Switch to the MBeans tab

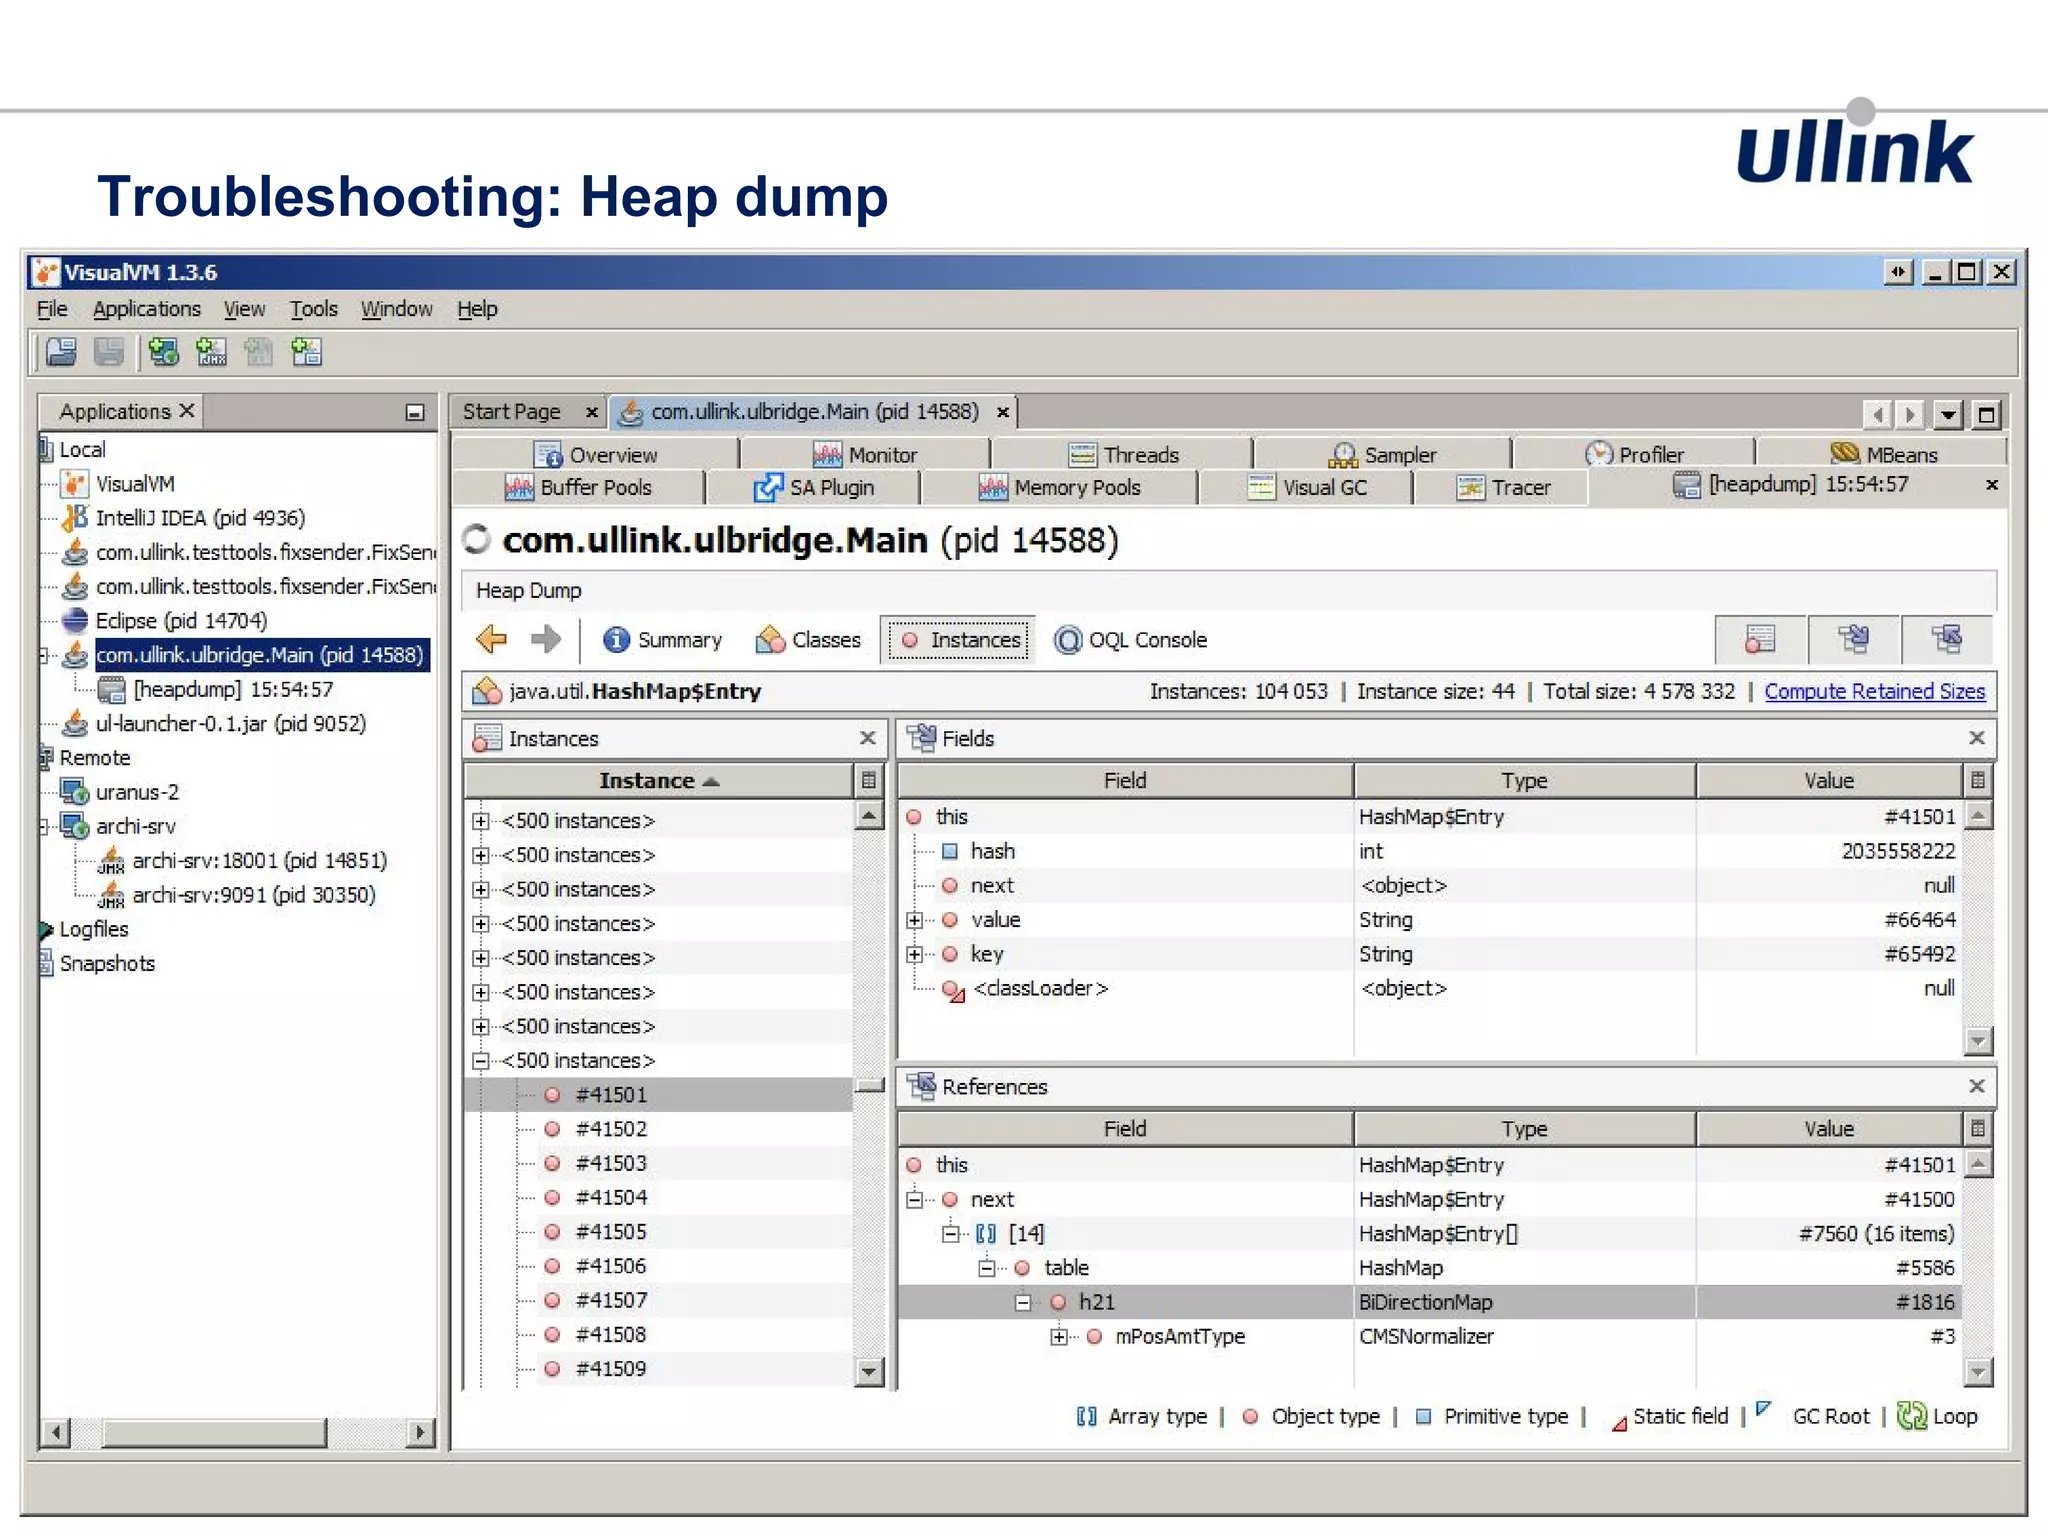point(1884,455)
